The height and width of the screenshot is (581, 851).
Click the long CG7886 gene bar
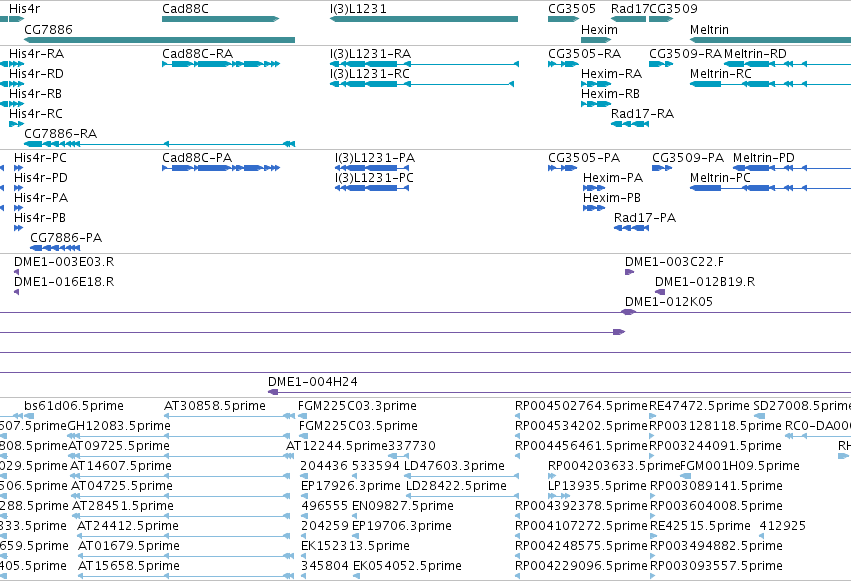160,40
